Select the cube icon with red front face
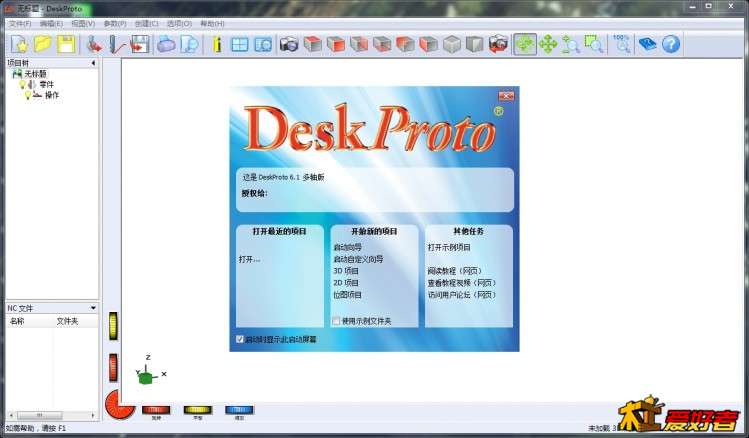Viewport: 749px width, 438px height. (336, 44)
